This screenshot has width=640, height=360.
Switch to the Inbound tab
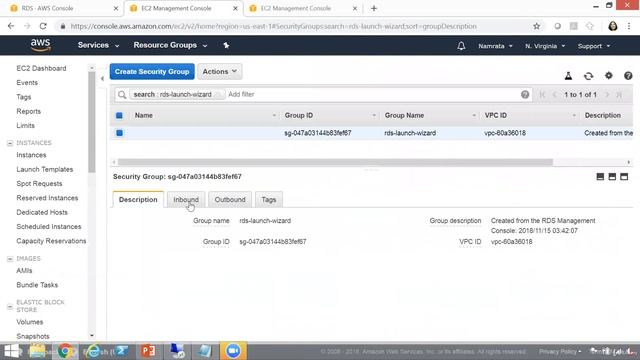pos(186,200)
